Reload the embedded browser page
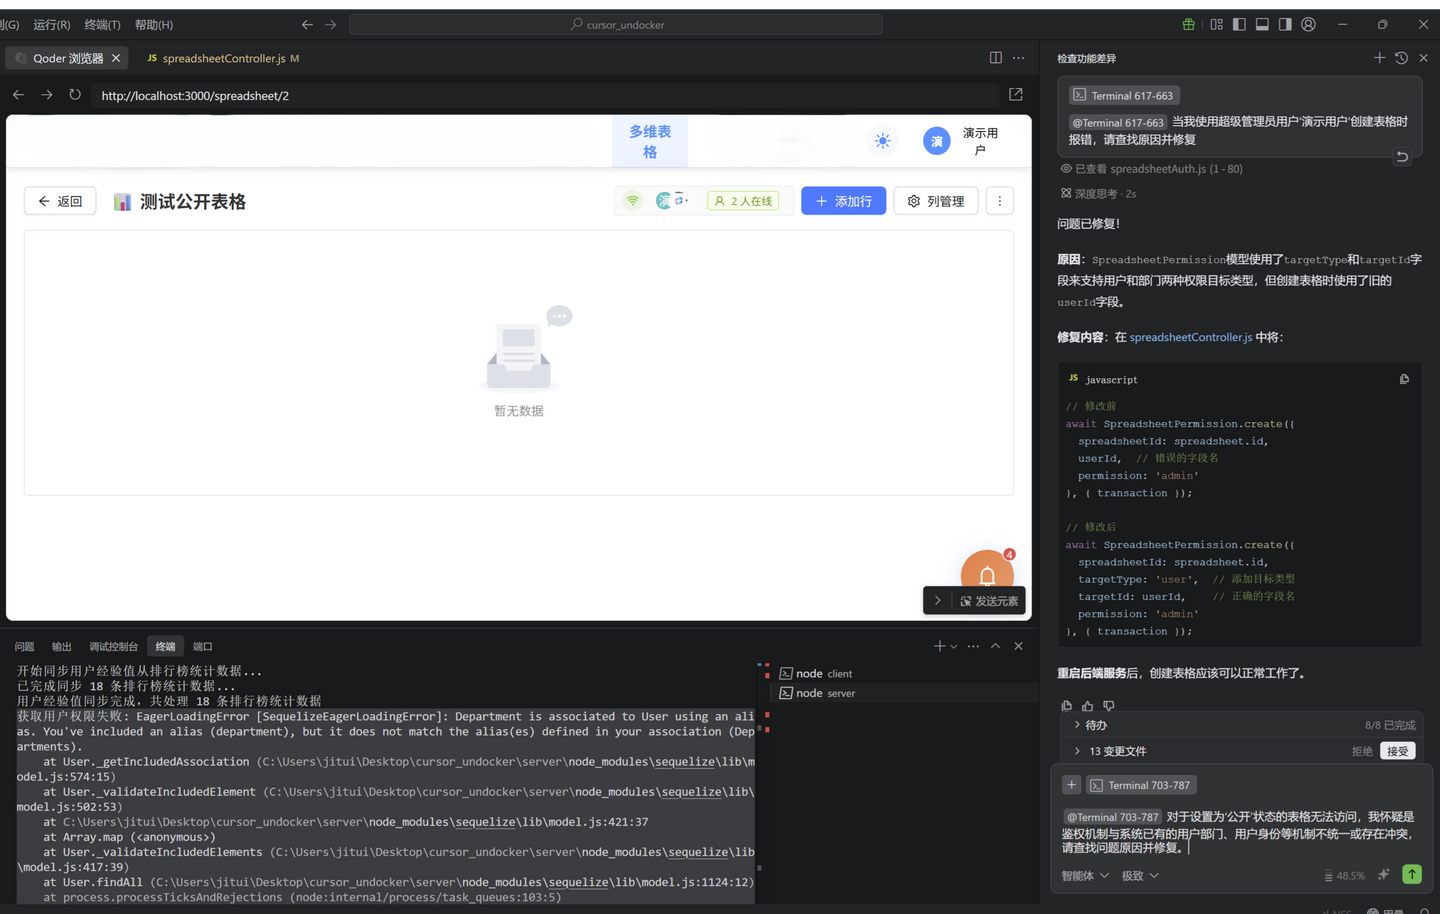The image size is (1440, 914). click(75, 95)
